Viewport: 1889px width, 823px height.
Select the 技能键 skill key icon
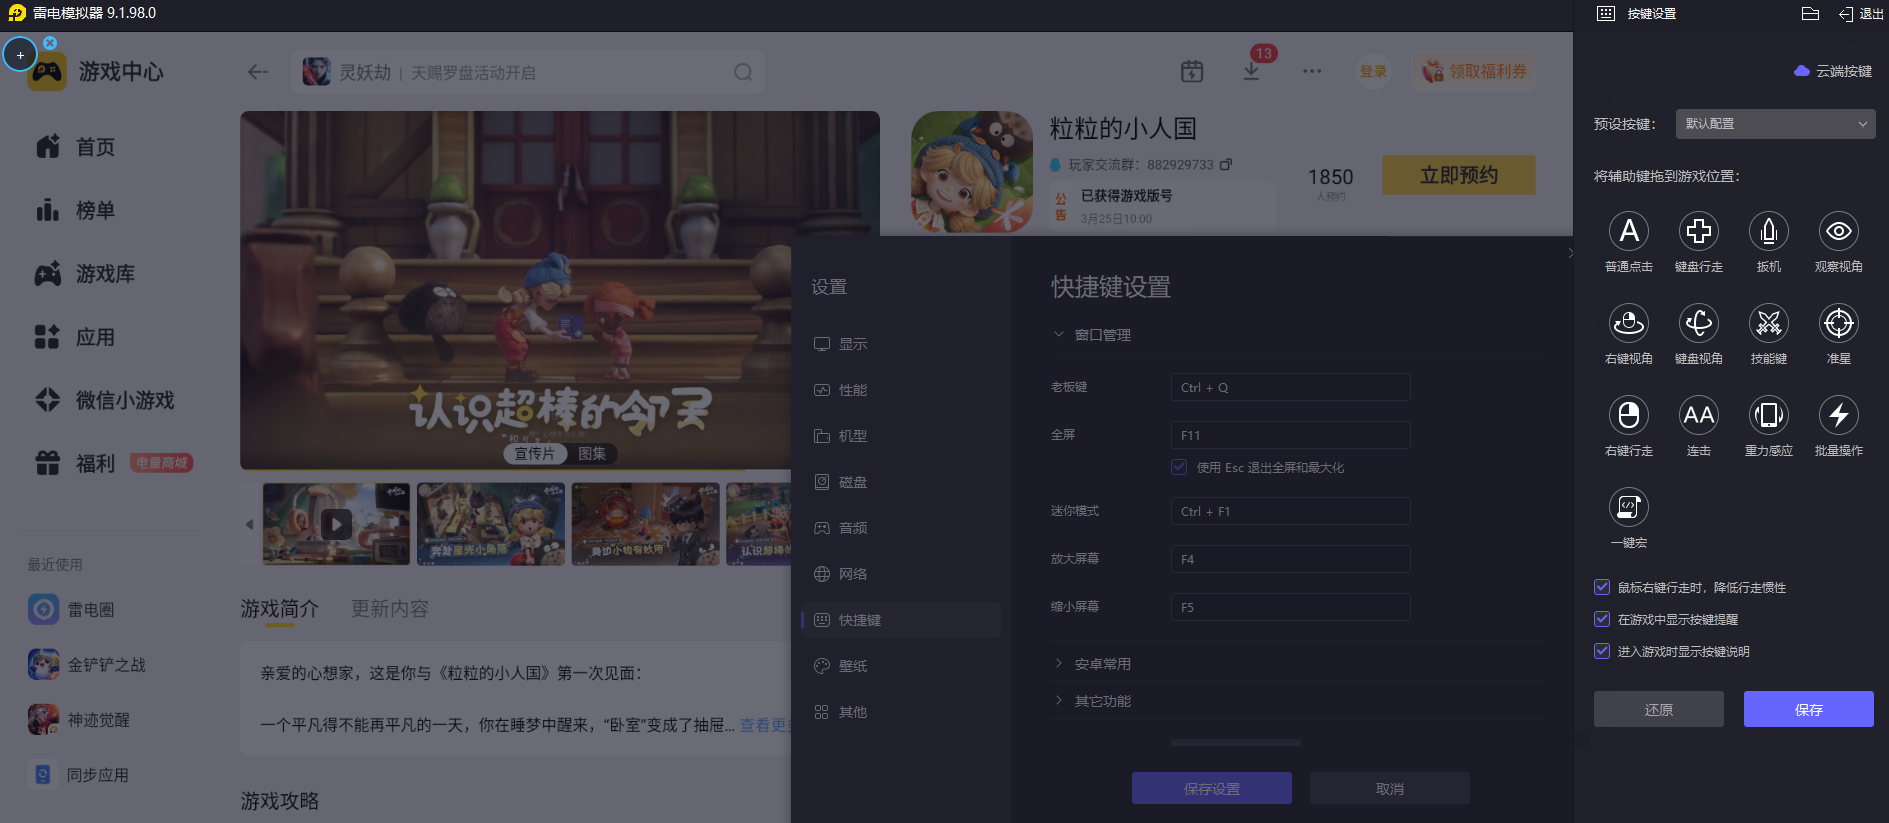1768,323
